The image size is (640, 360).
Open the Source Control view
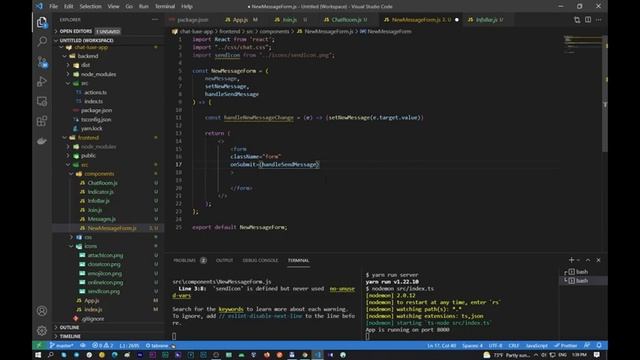pyautogui.click(x=42, y=62)
